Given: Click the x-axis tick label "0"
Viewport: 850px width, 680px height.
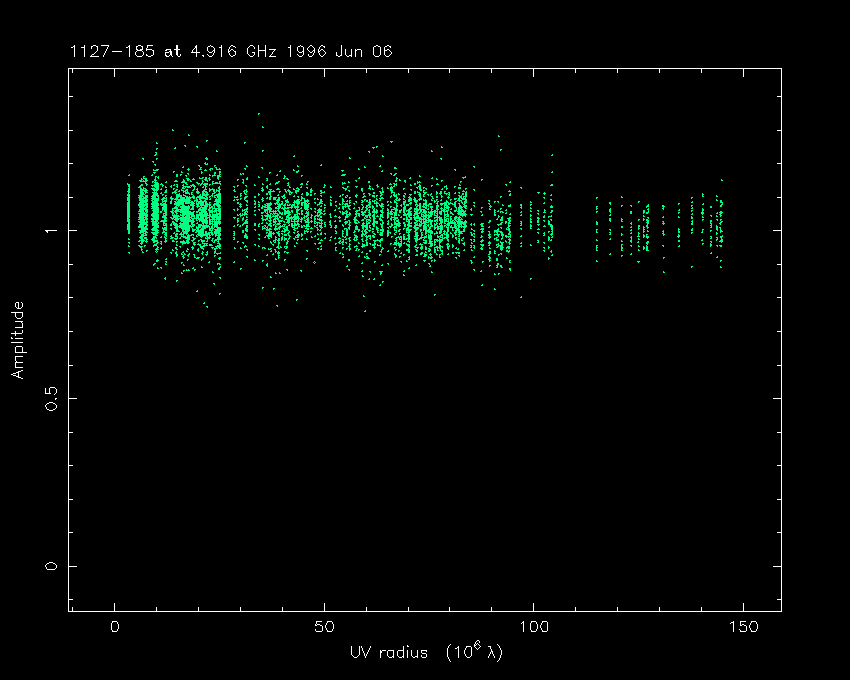Looking at the screenshot, I should (115, 627).
